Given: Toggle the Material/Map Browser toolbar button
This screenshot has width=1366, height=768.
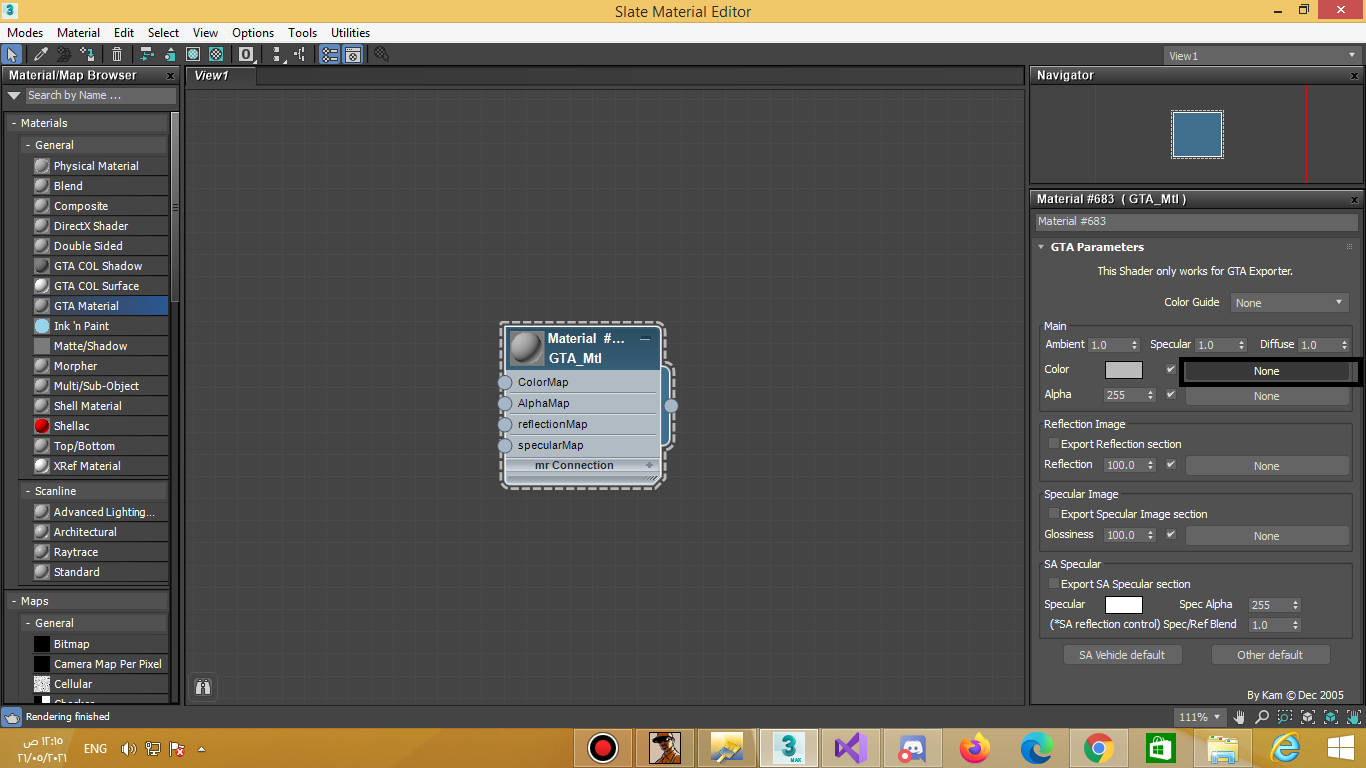Looking at the screenshot, I should point(329,55).
